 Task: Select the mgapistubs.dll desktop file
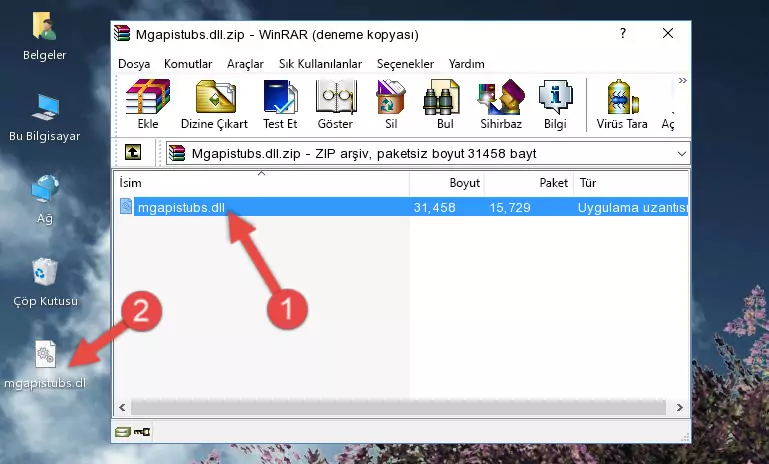pos(45,365)
